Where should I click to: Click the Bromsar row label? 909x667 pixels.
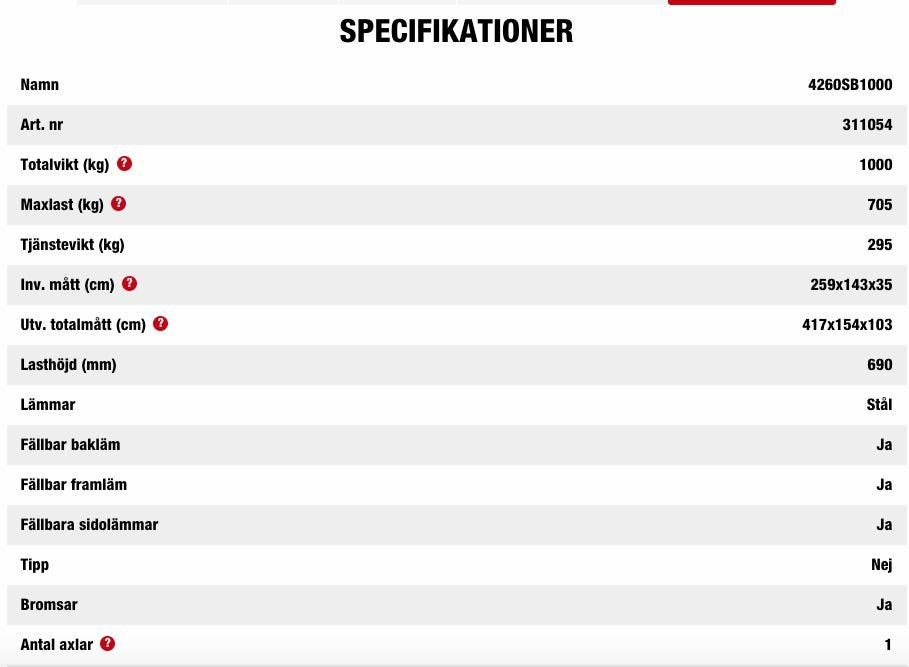[x=49, y=605]
